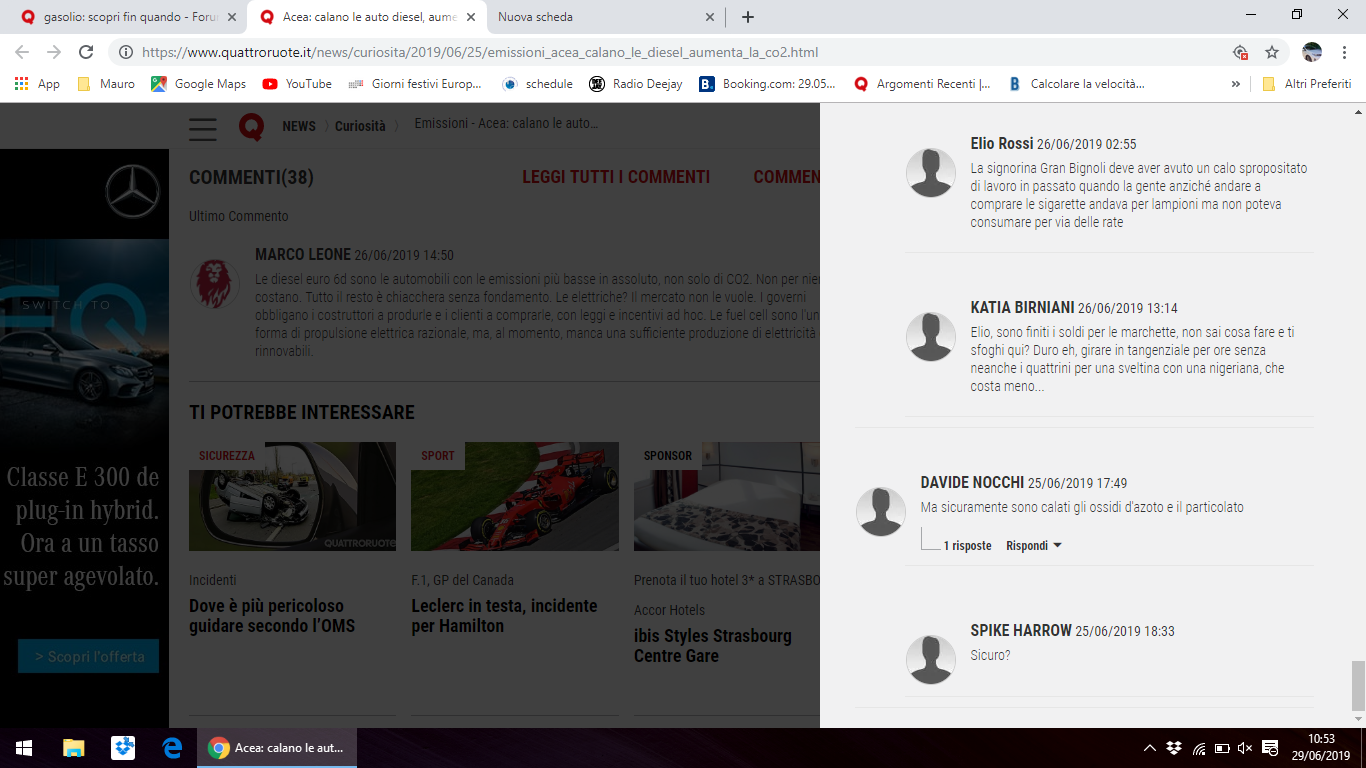Click the Windows Start button
This screenshot has height=768, width=1366.
click(x=24, y=747)
